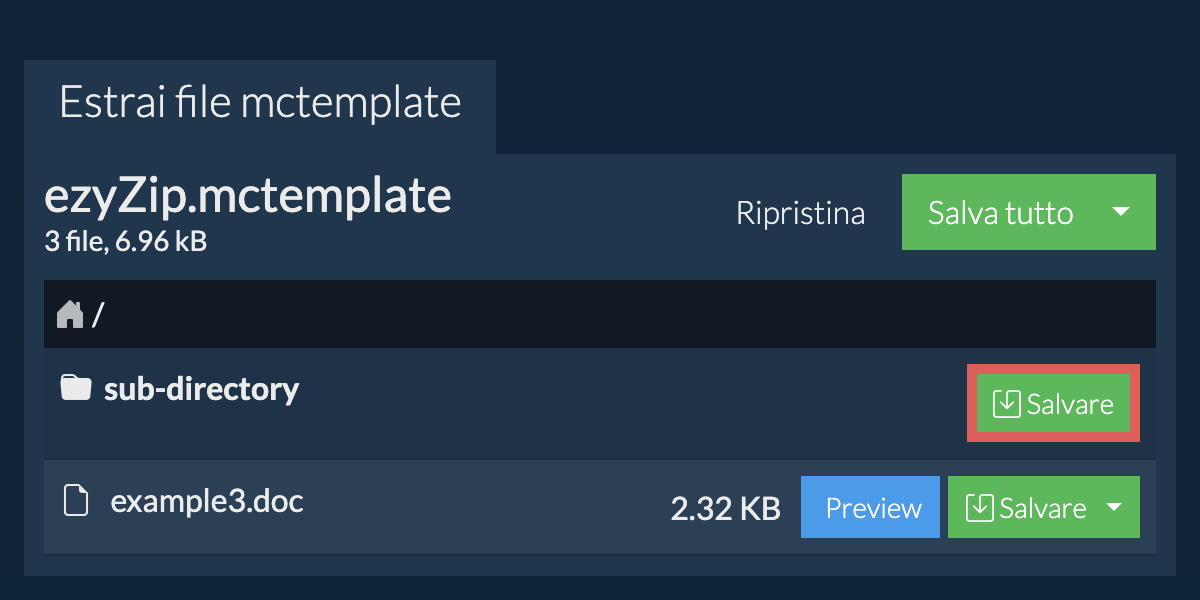Click the 3 file, 6.96 kB summary text
The height and width of the screenshot is (600, 1200).
[125, 241]
